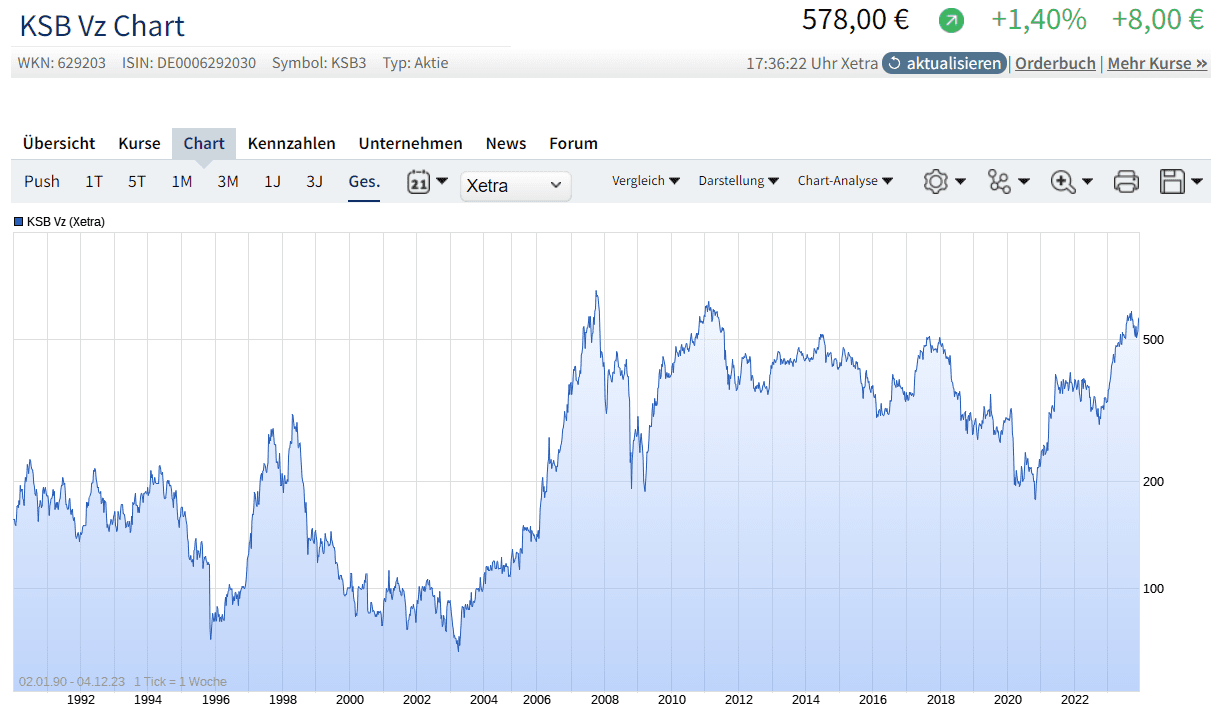The image size is (1217, 714).
Task: Select the 1J timeframe
Action: [x=272, y=181]
